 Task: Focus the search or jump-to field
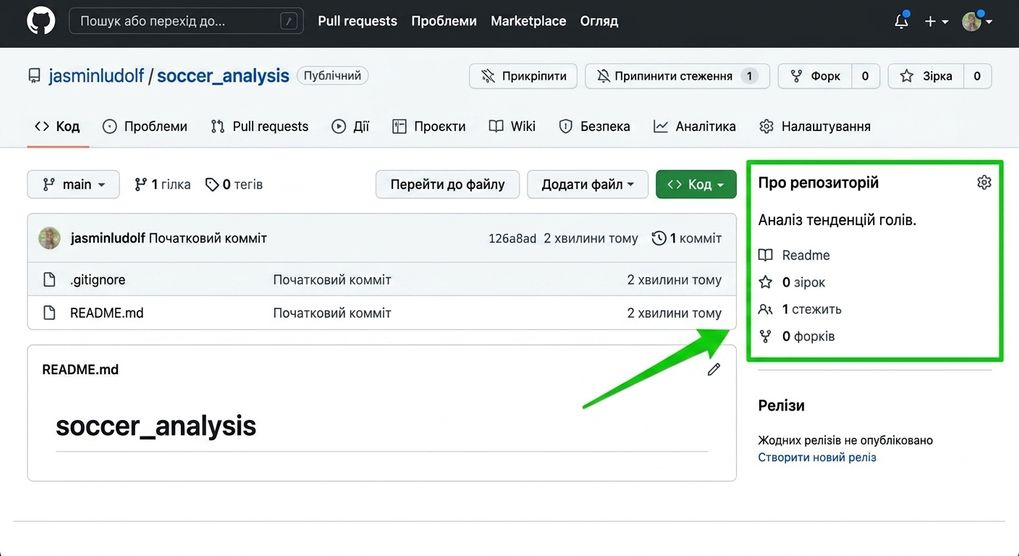186,21
